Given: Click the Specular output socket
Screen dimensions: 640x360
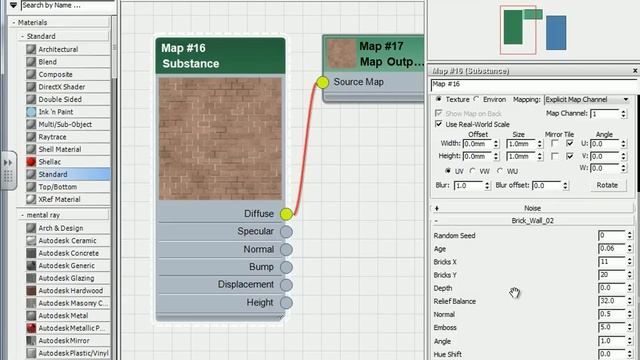Looking at the screenshot, I should 287,231.
